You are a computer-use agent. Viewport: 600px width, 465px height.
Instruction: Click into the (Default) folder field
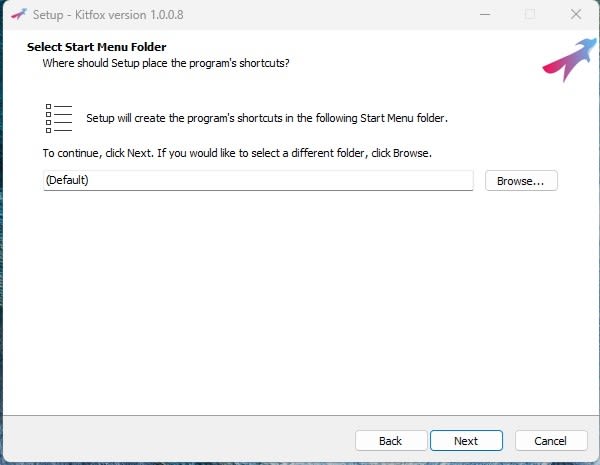click(x=258, y=180)
